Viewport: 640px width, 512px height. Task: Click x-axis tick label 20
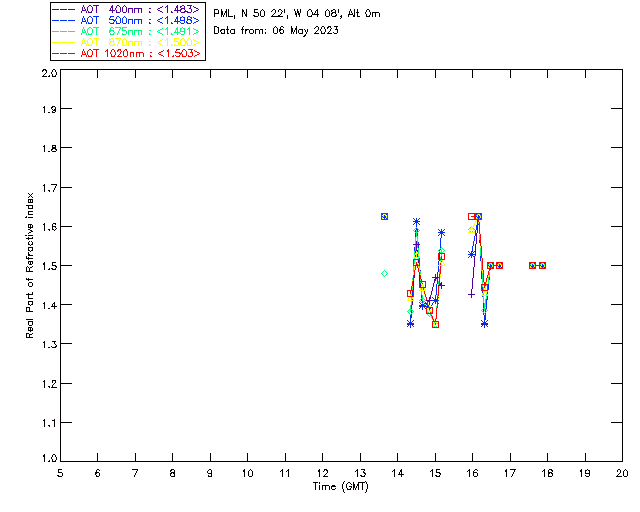point(622,473)
